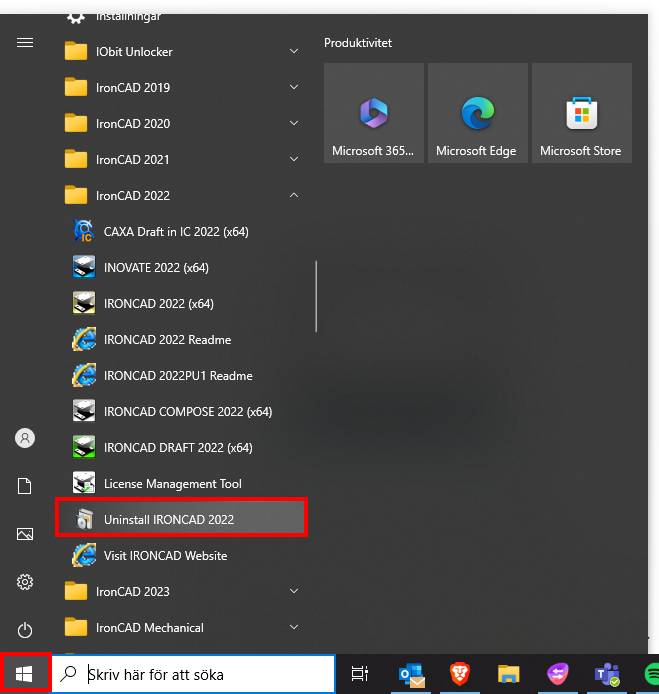This screenshot has height=694, width=659.
Task: Expand the IObit Unlocker folder
Action: (181, 52)
